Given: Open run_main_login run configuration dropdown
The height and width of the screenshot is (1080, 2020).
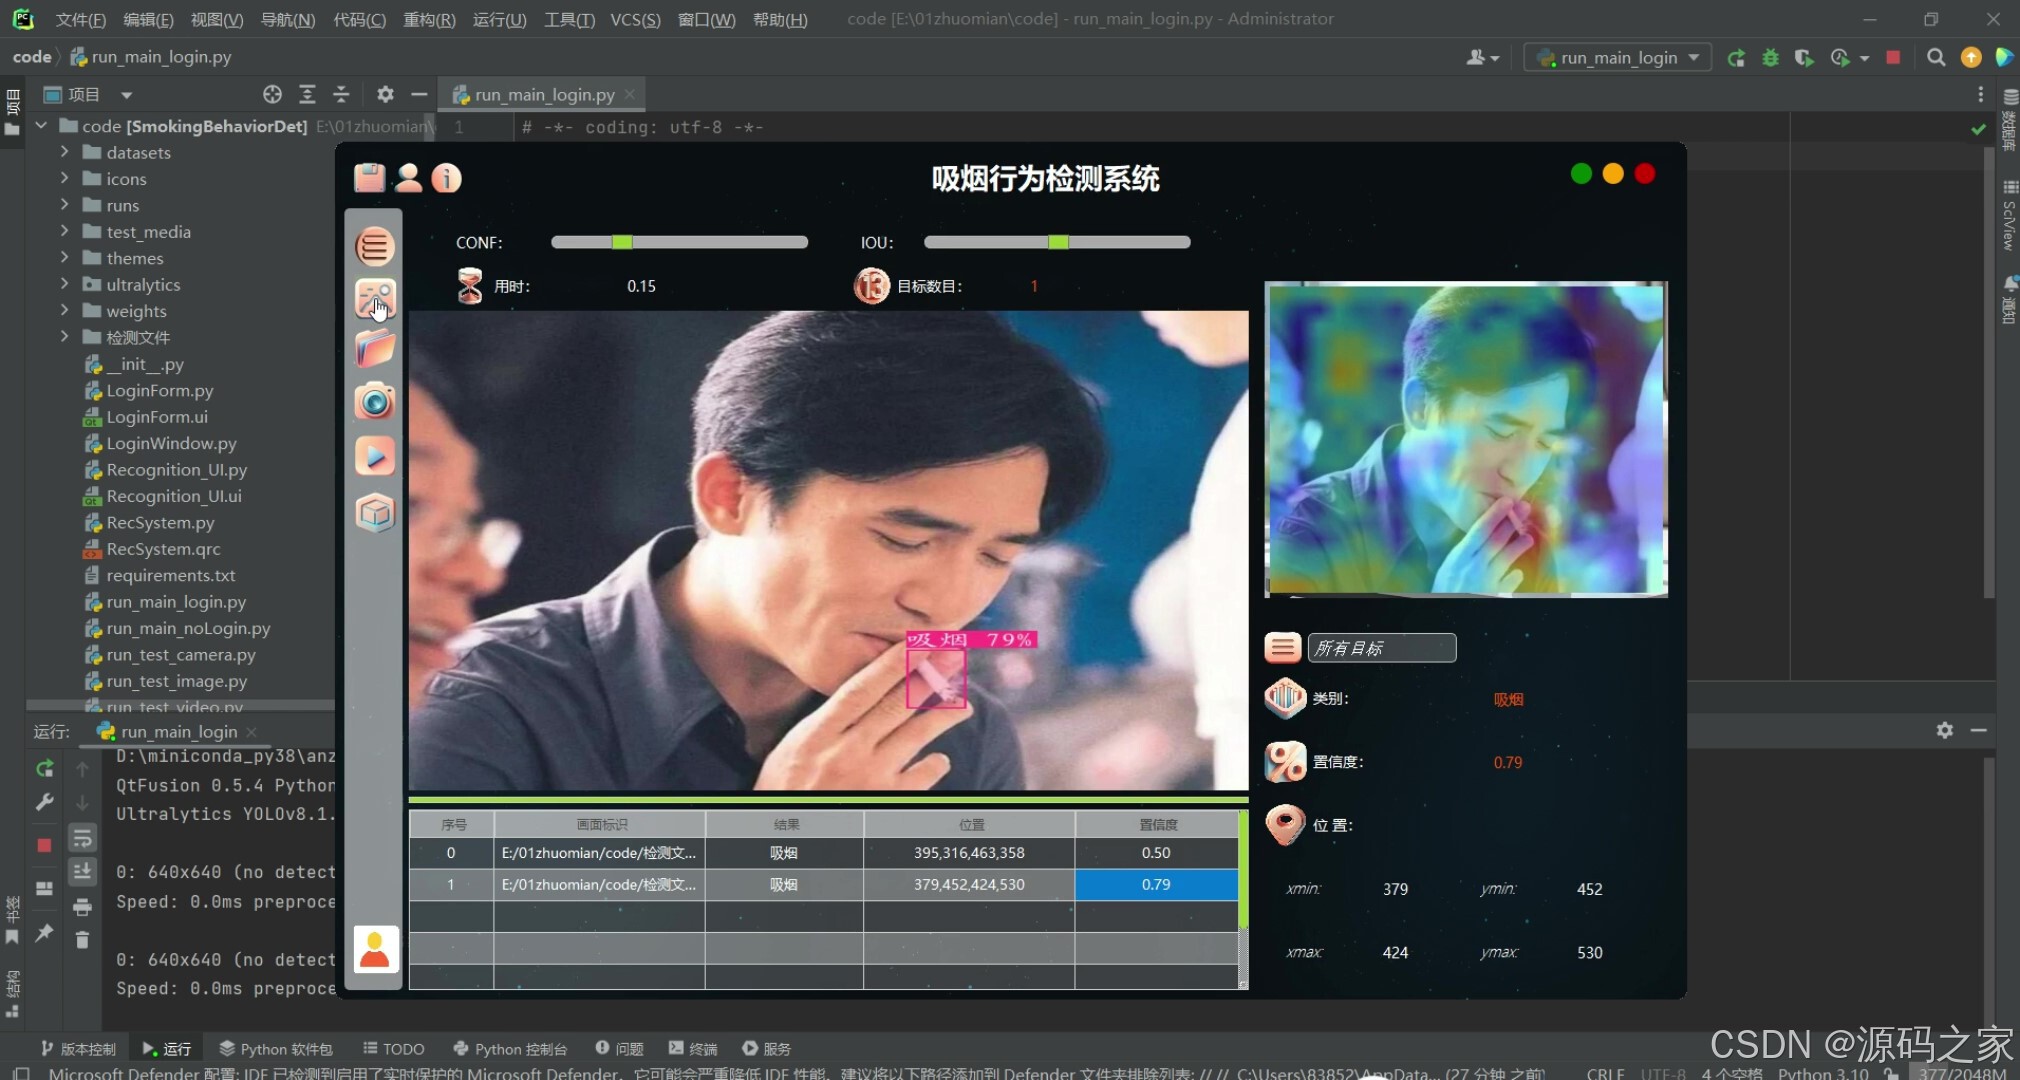Looking at the screenshot, I should tap(1618, 58).
